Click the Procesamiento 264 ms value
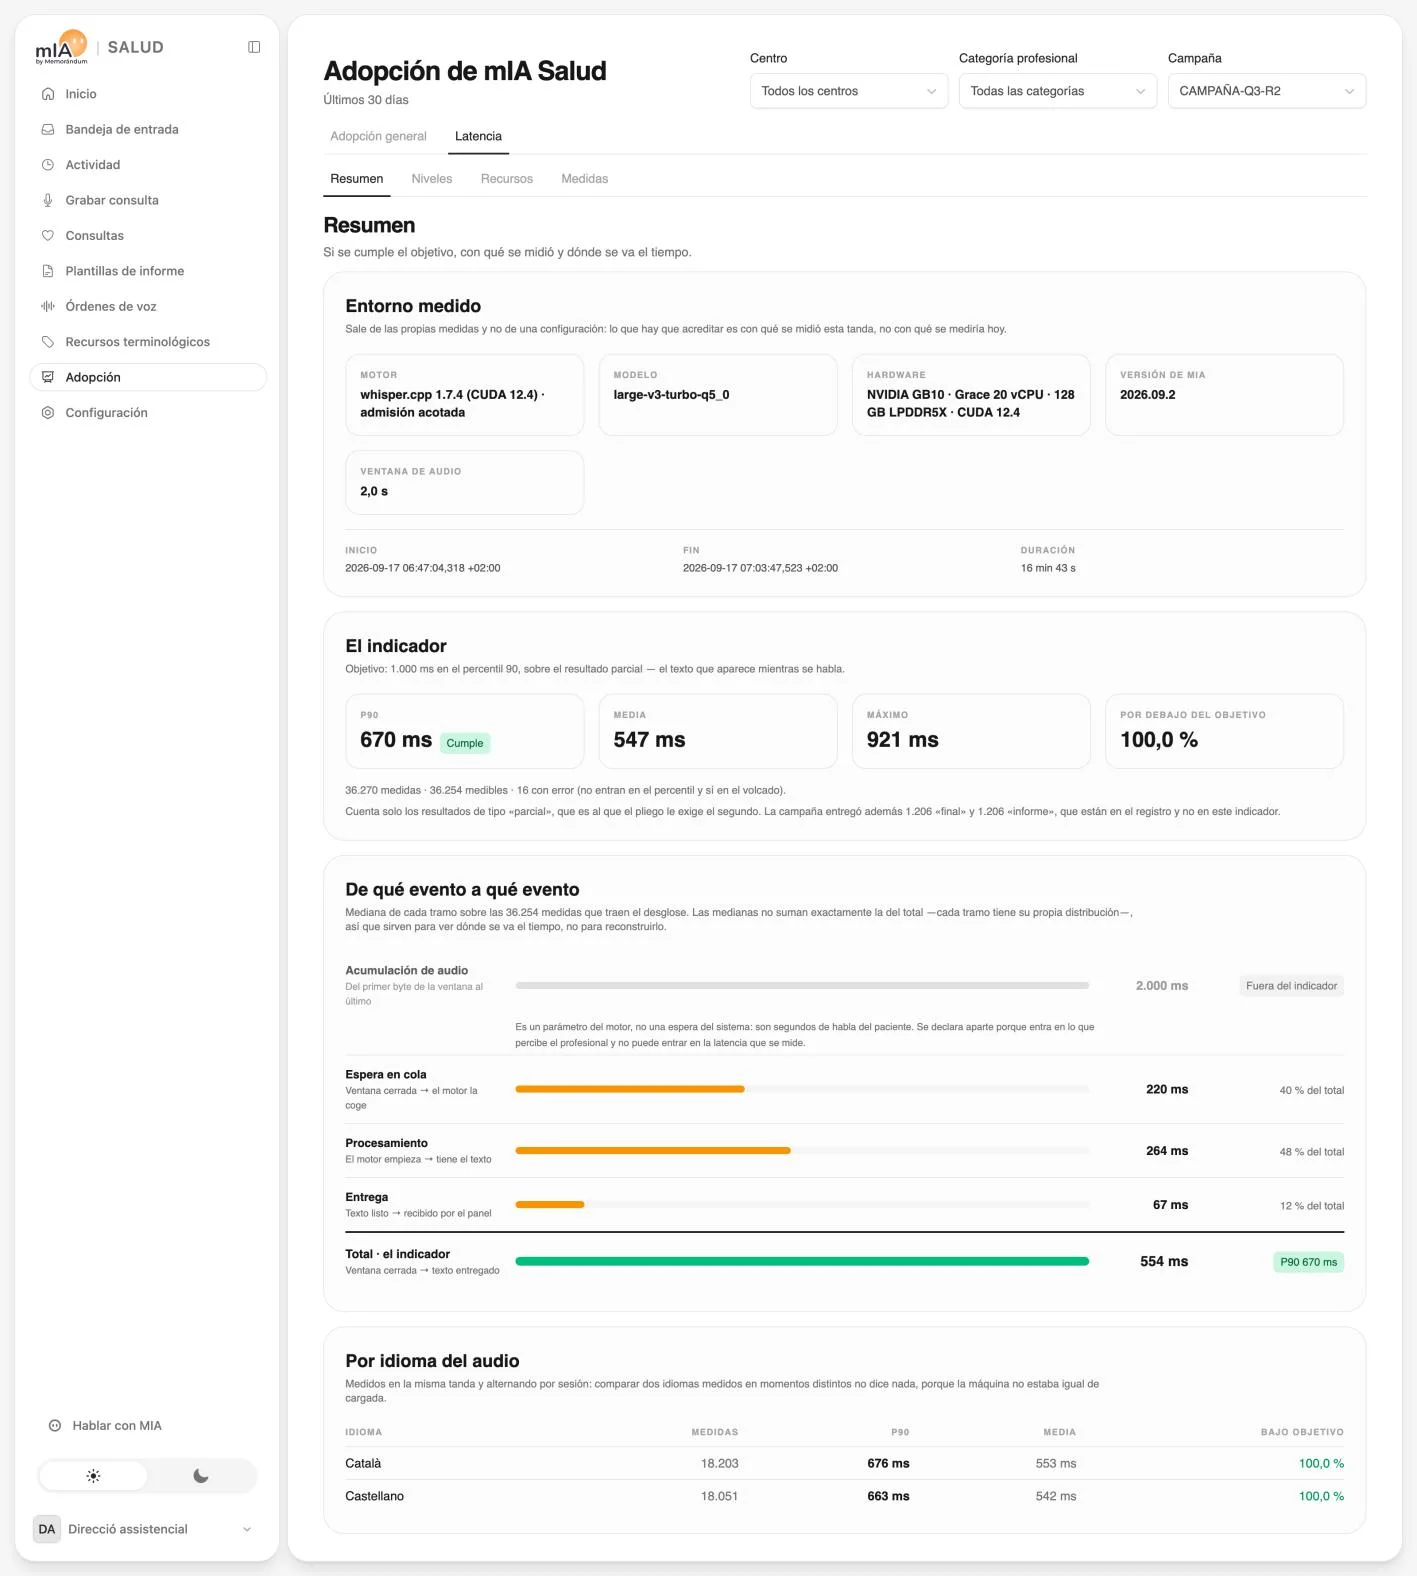The height and width of the screenshot is (1576, 1417). tap(1167, 1151)
